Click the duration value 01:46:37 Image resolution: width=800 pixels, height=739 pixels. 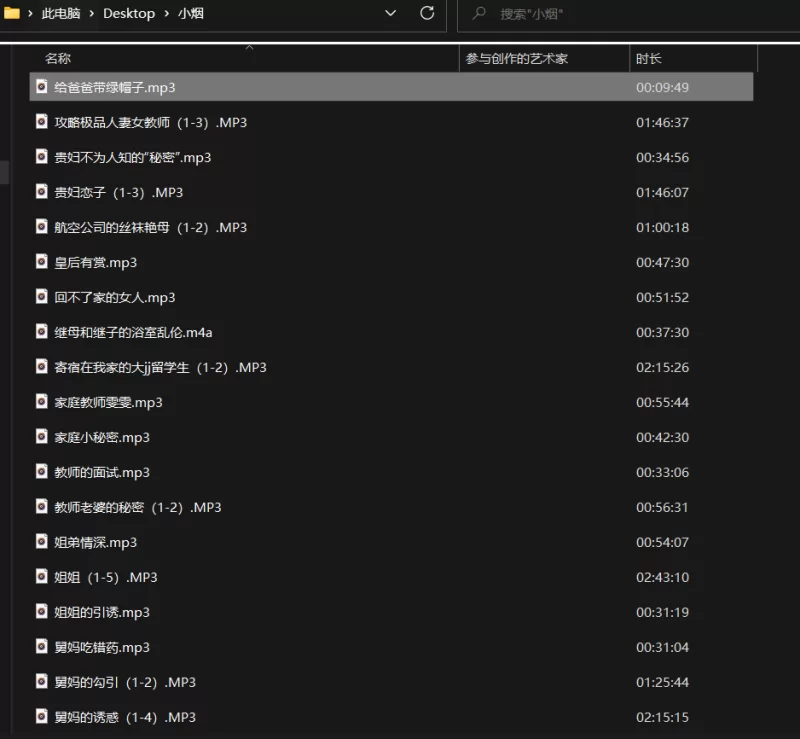662,122
